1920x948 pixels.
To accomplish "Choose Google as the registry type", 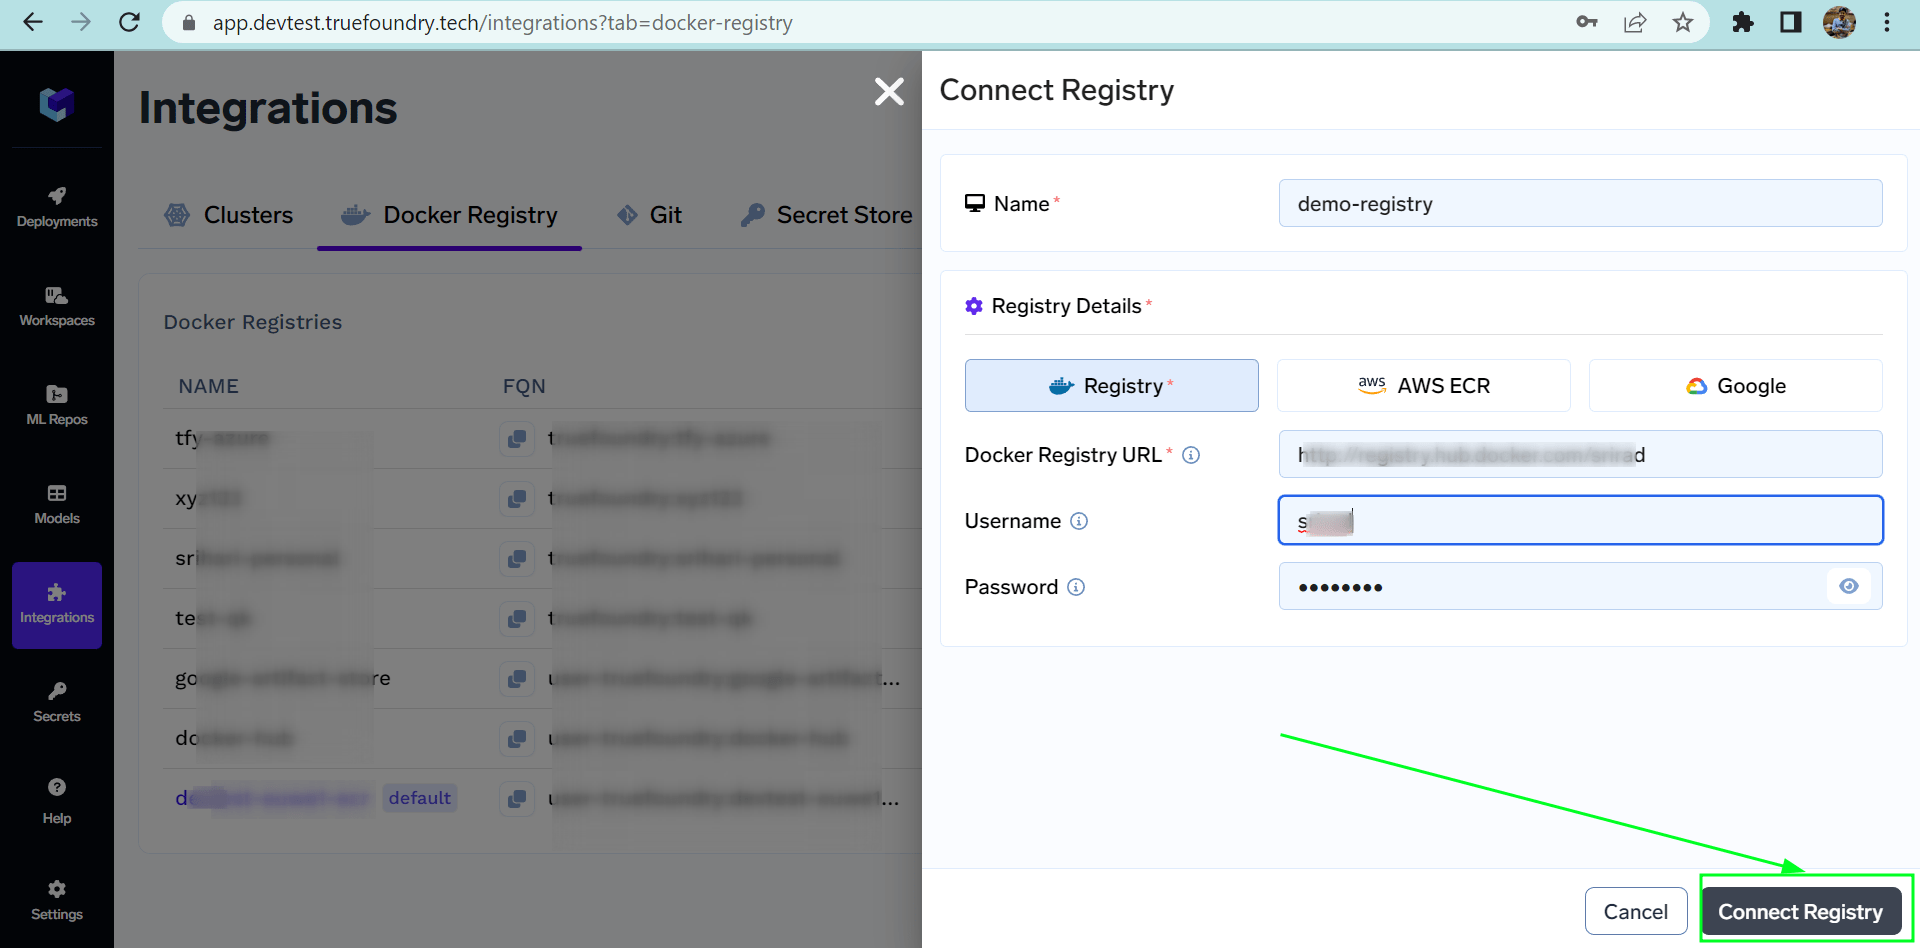I will [1735, 385].
